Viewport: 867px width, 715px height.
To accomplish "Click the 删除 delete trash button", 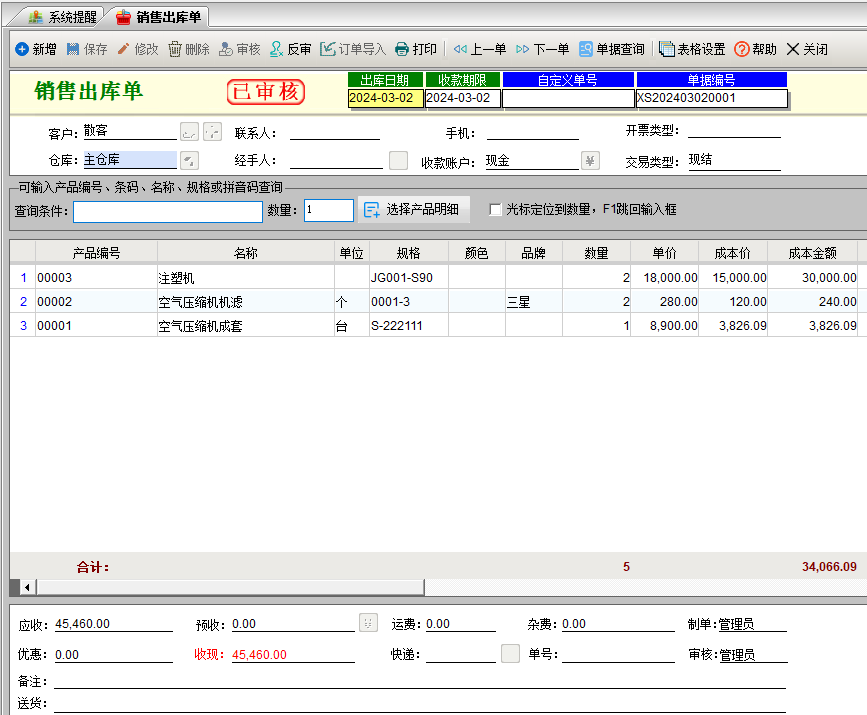I will tap(189, 49).
